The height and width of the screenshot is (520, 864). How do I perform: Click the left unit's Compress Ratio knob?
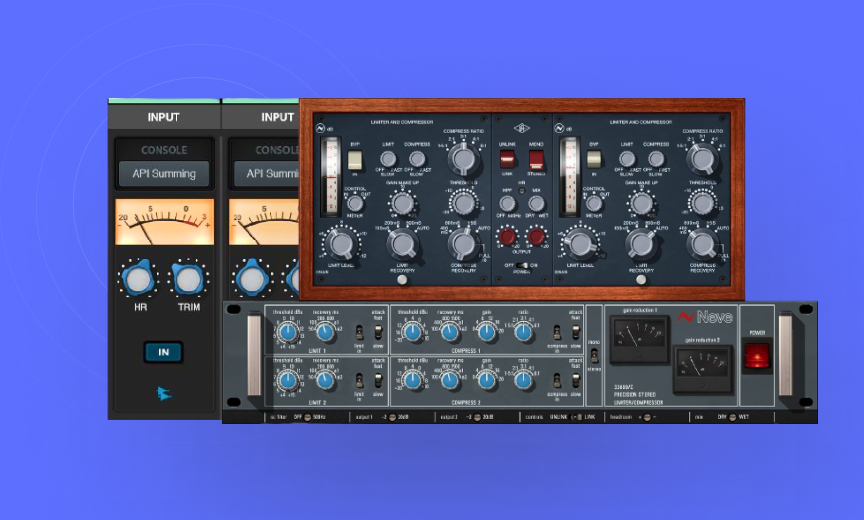(461, 158)
